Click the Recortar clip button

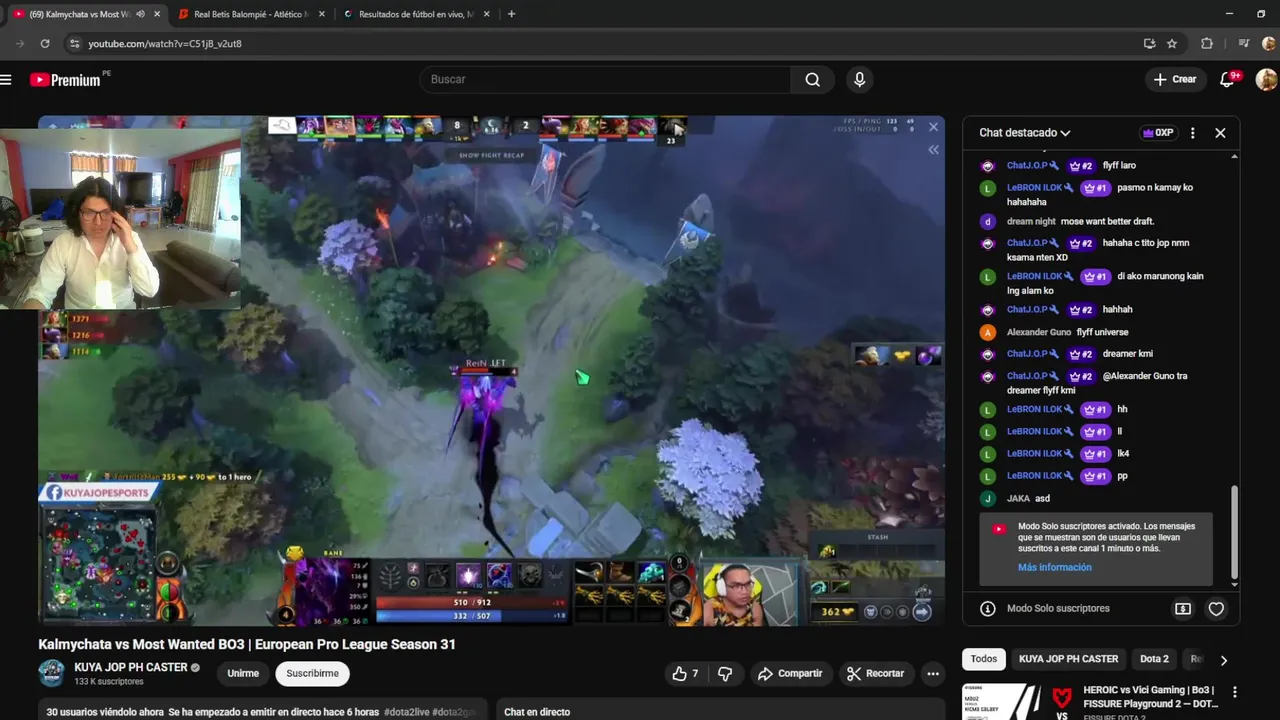click(x=875, y=673)
